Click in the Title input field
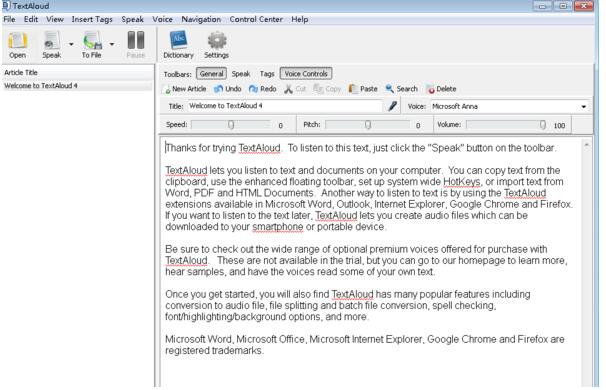 285,106
